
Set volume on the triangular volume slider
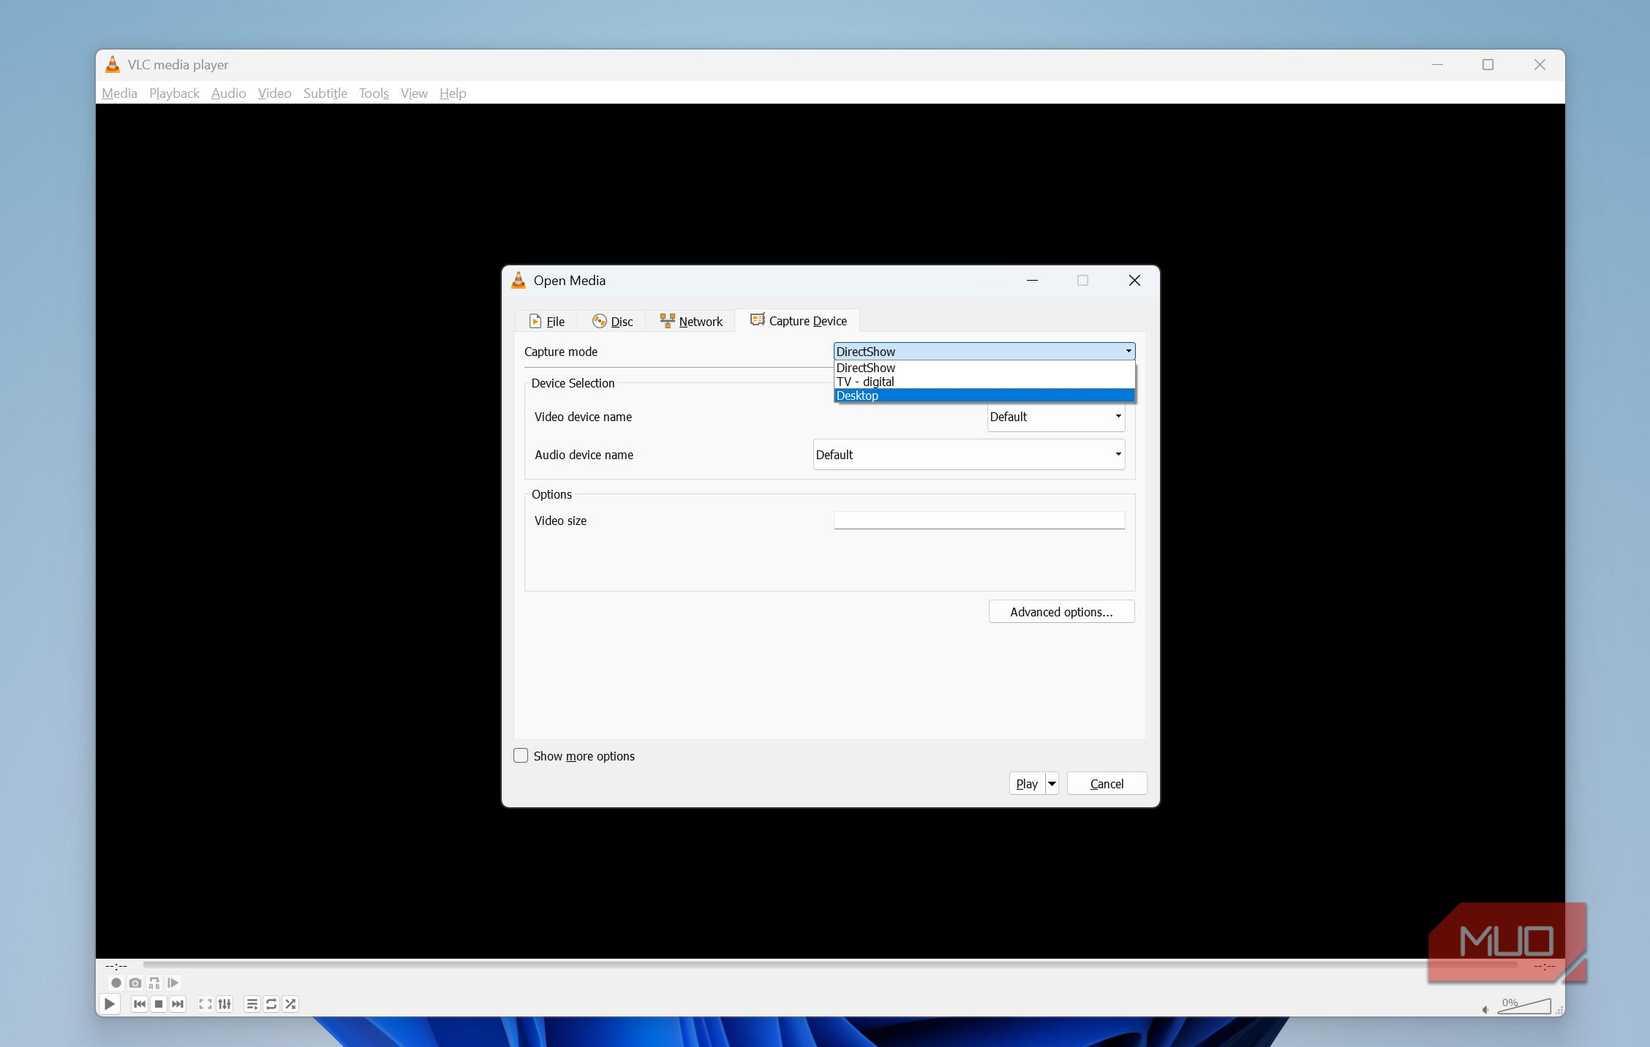click(1524, 1006)
